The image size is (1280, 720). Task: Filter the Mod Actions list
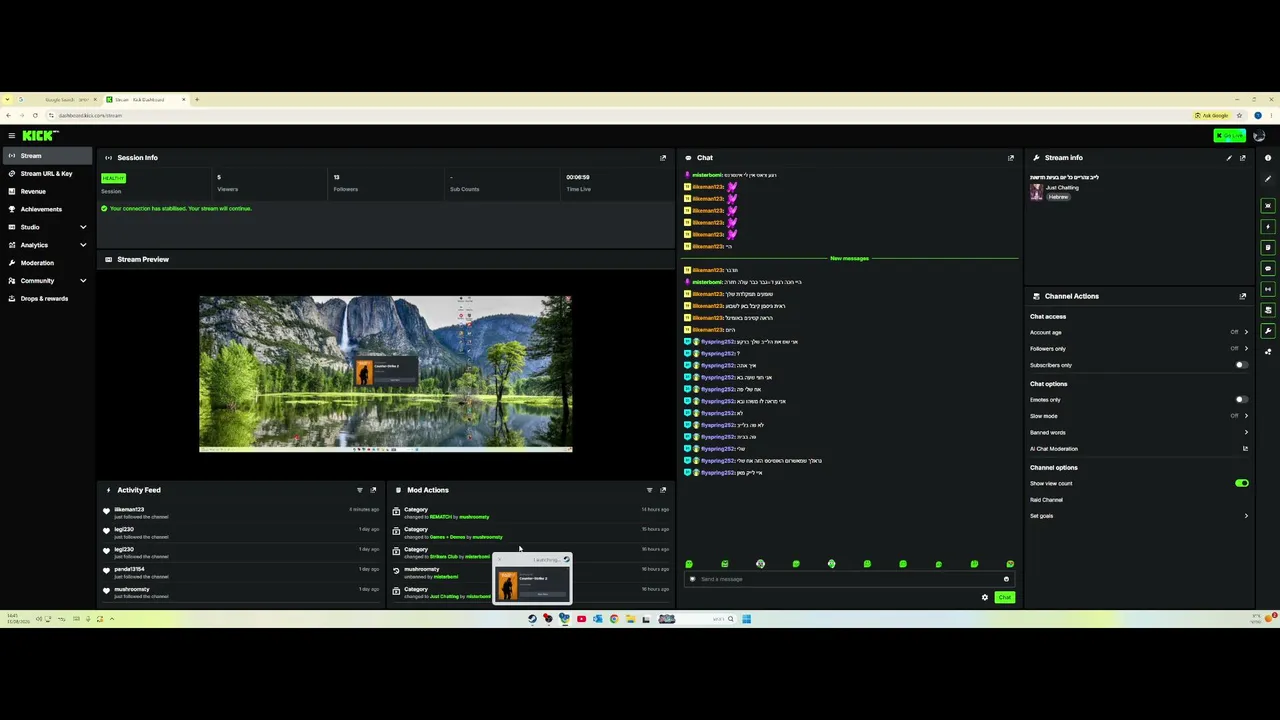pyautogui.click(x=649, y=490)
